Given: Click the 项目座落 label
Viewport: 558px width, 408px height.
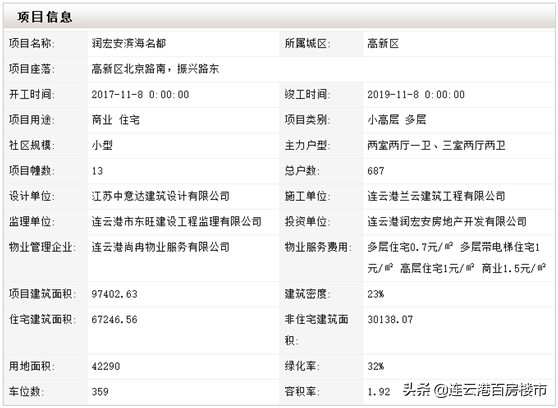Looking at the screenshot, I should 32,69.
